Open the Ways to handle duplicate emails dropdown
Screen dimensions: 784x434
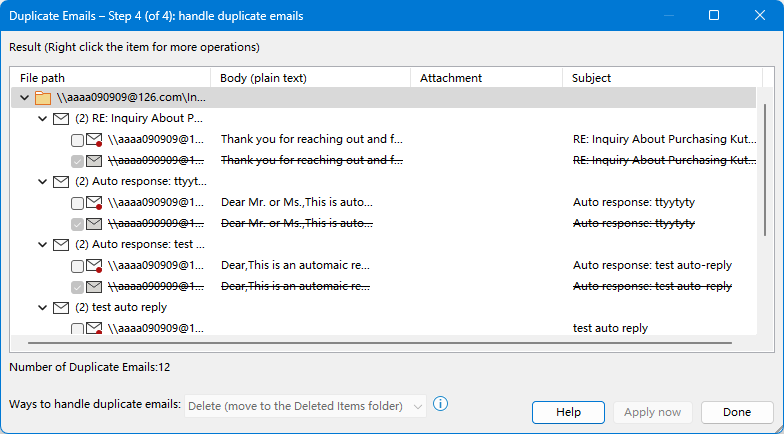(x=306, y=406)
